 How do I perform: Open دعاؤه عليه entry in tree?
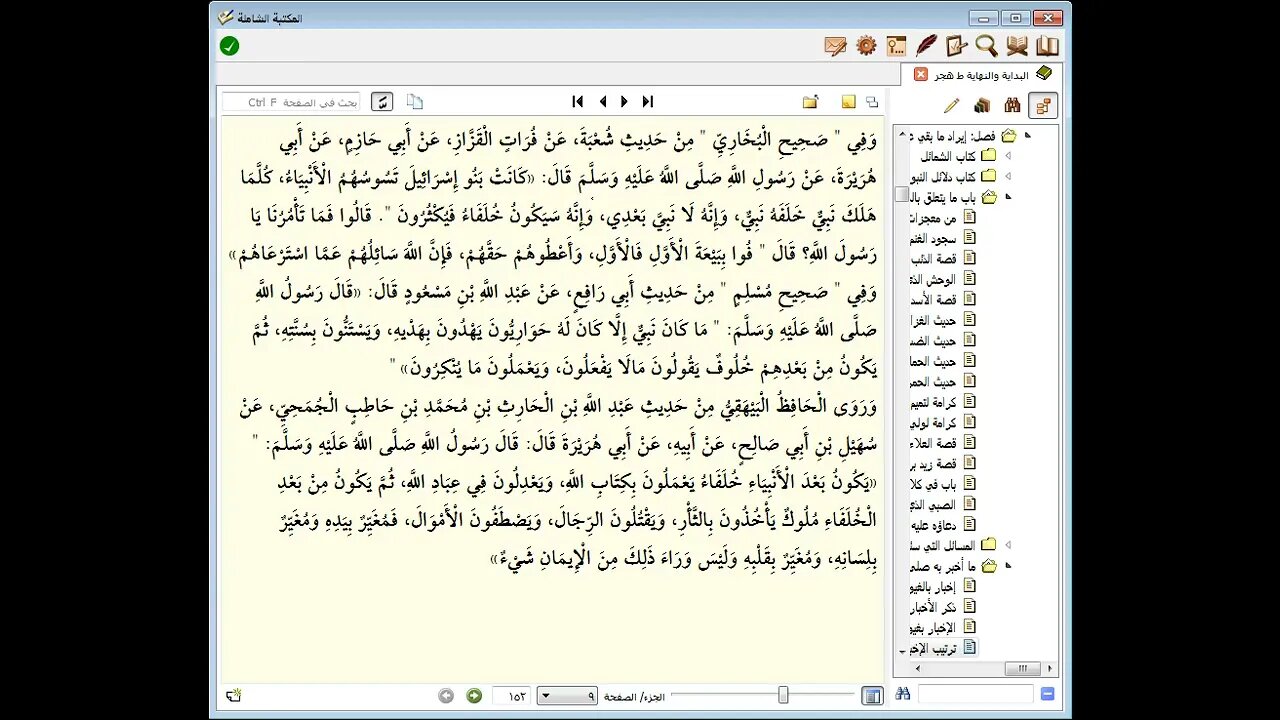[943, 525]
